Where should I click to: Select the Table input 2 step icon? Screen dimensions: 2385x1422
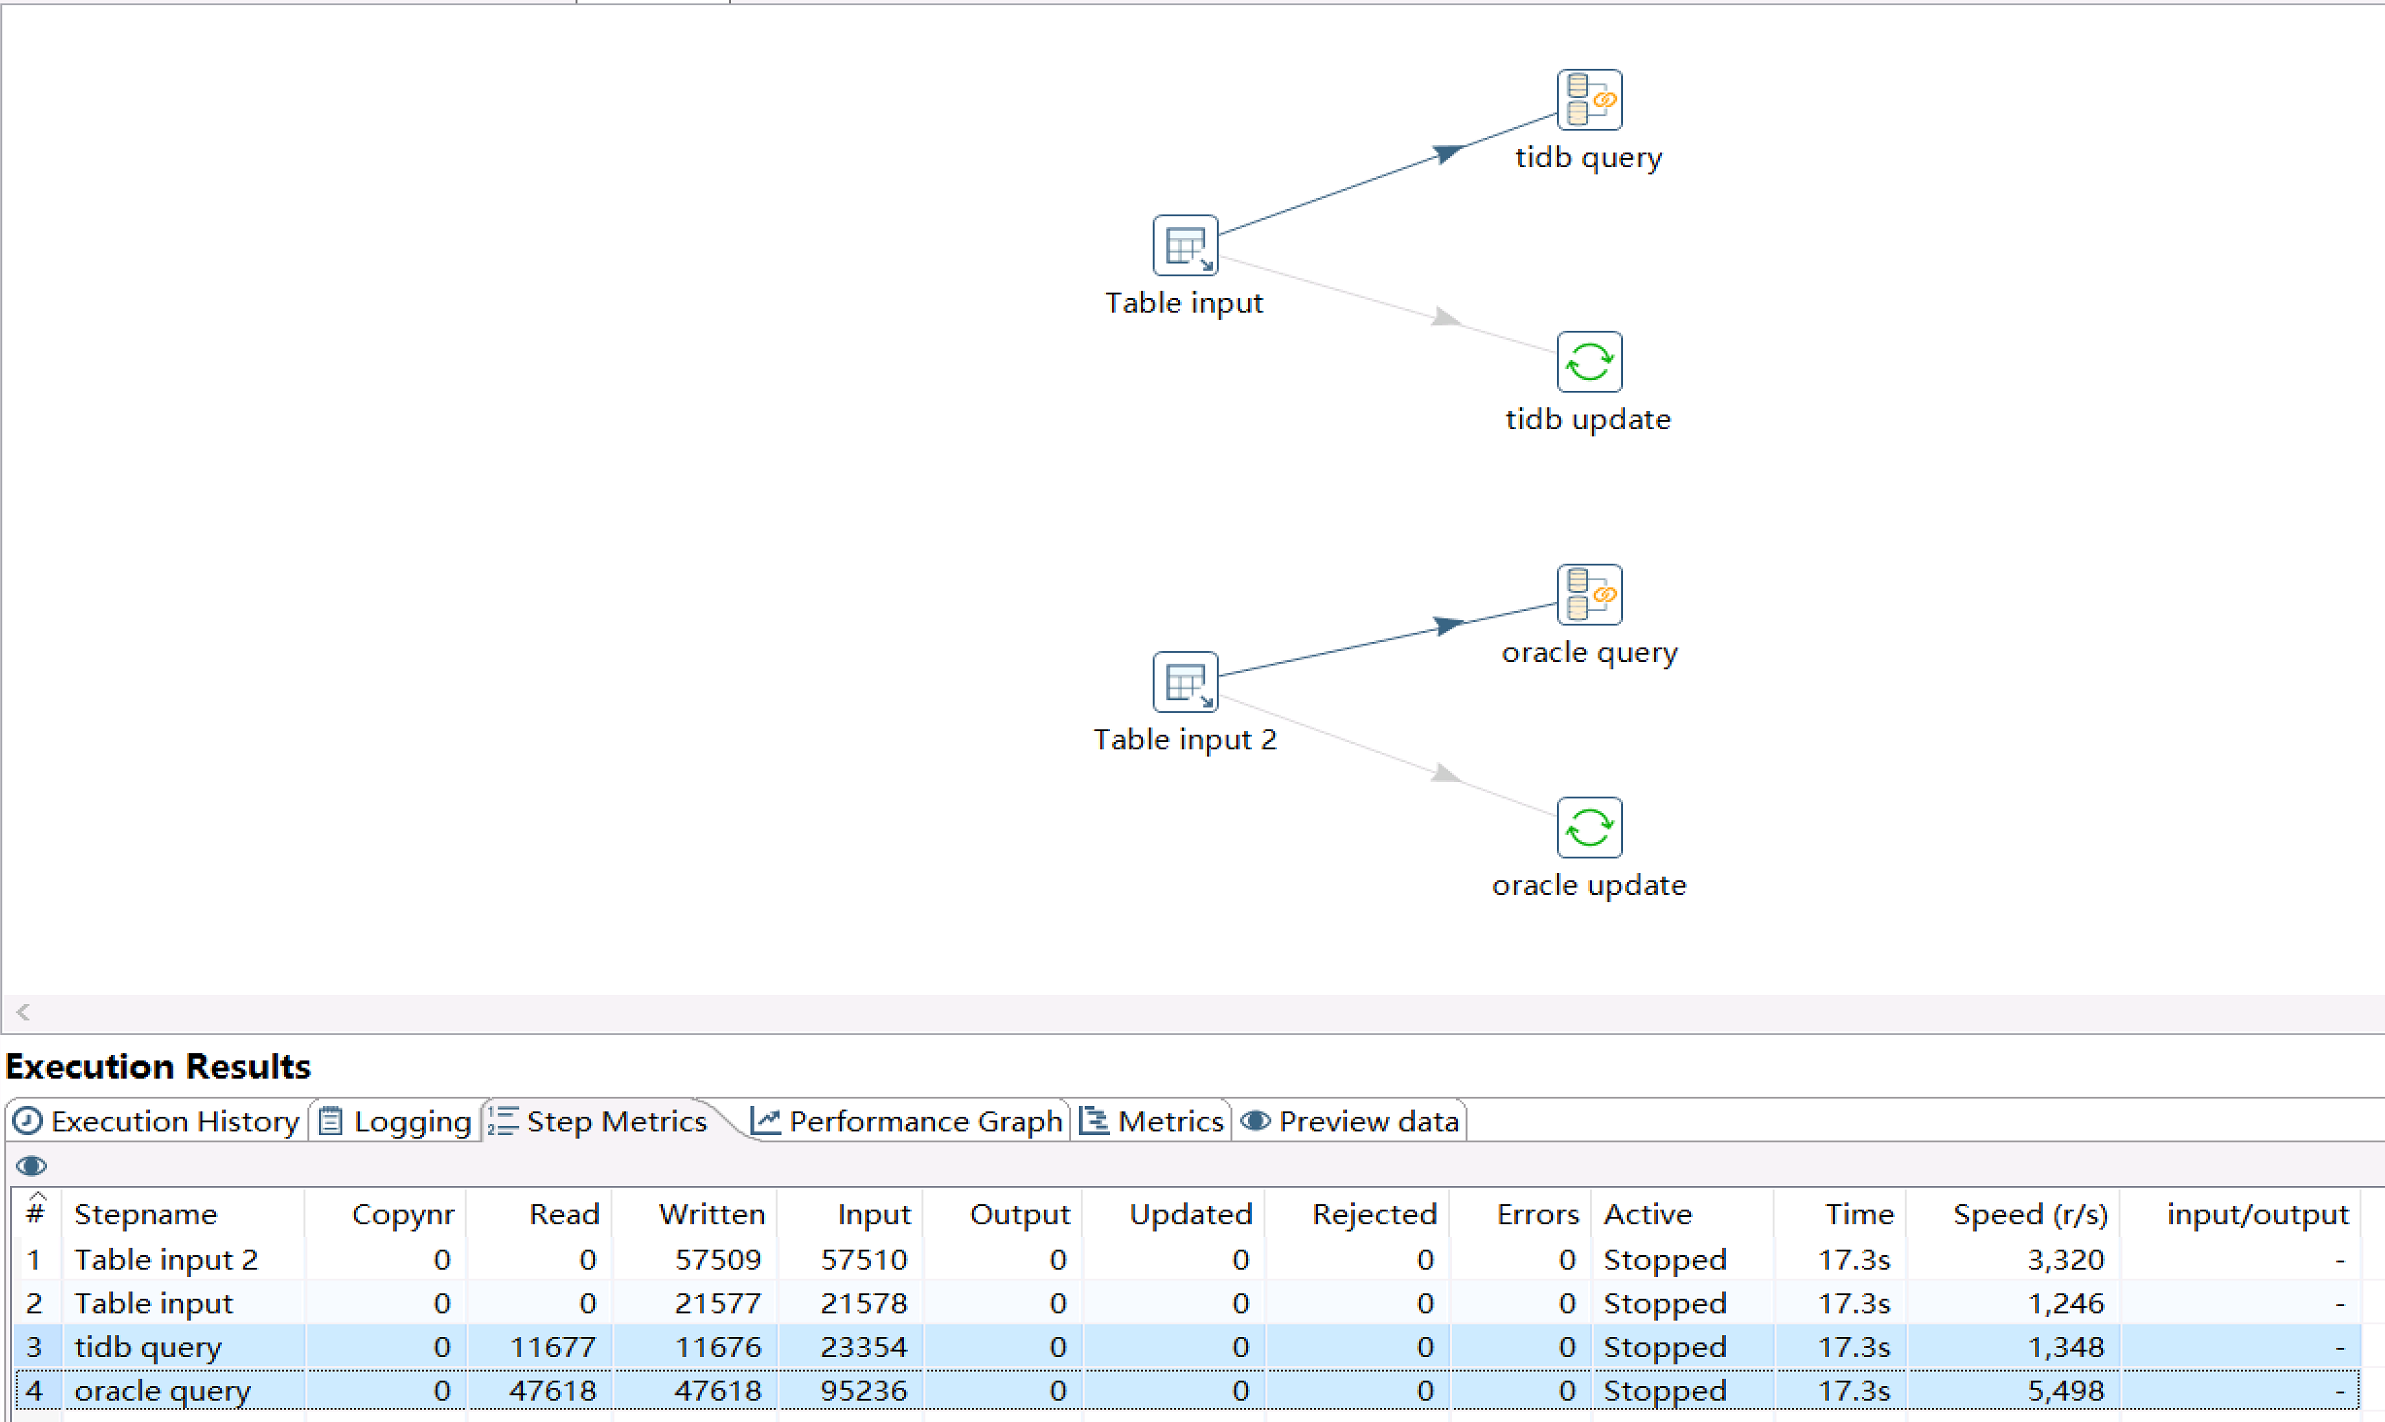click(x=1185, y=682)
